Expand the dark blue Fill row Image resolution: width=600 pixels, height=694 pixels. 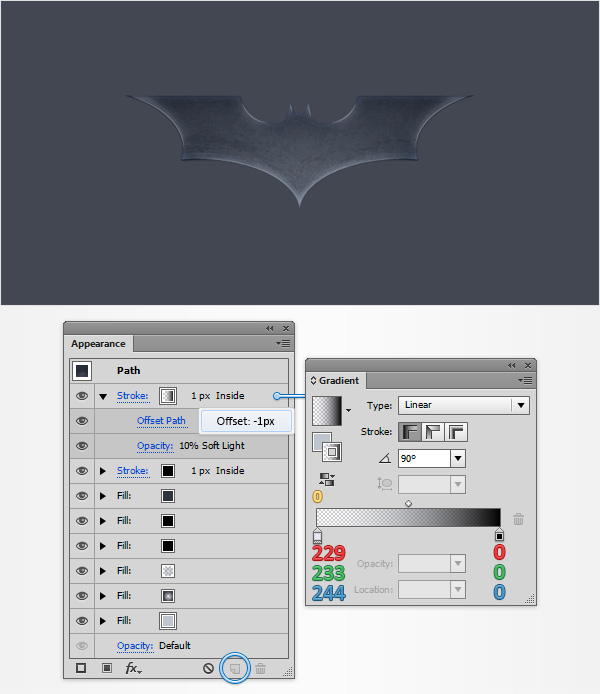tap(103, 496)
